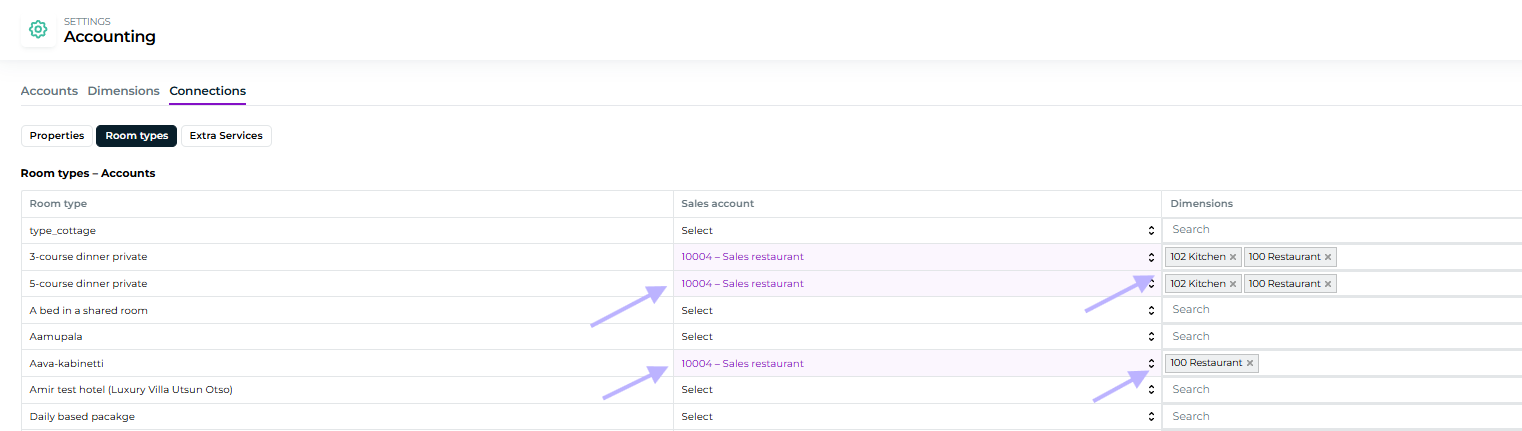Show the Properties connections
Viewport: 1522px width, 431px height.
(57, 136)
